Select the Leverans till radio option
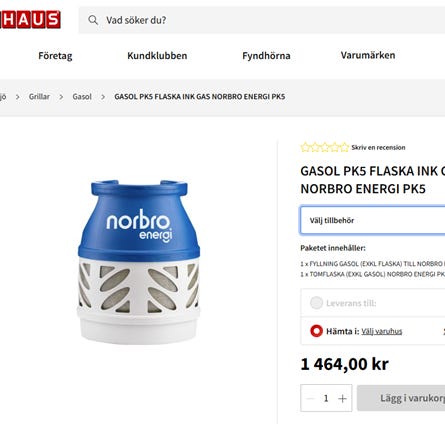445x445 pixels. tap(316, 303)
